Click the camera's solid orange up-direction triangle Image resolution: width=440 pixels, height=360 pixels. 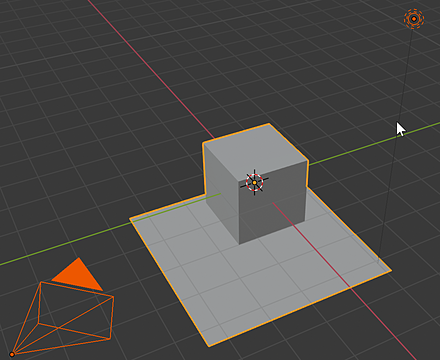click(77, 274)
